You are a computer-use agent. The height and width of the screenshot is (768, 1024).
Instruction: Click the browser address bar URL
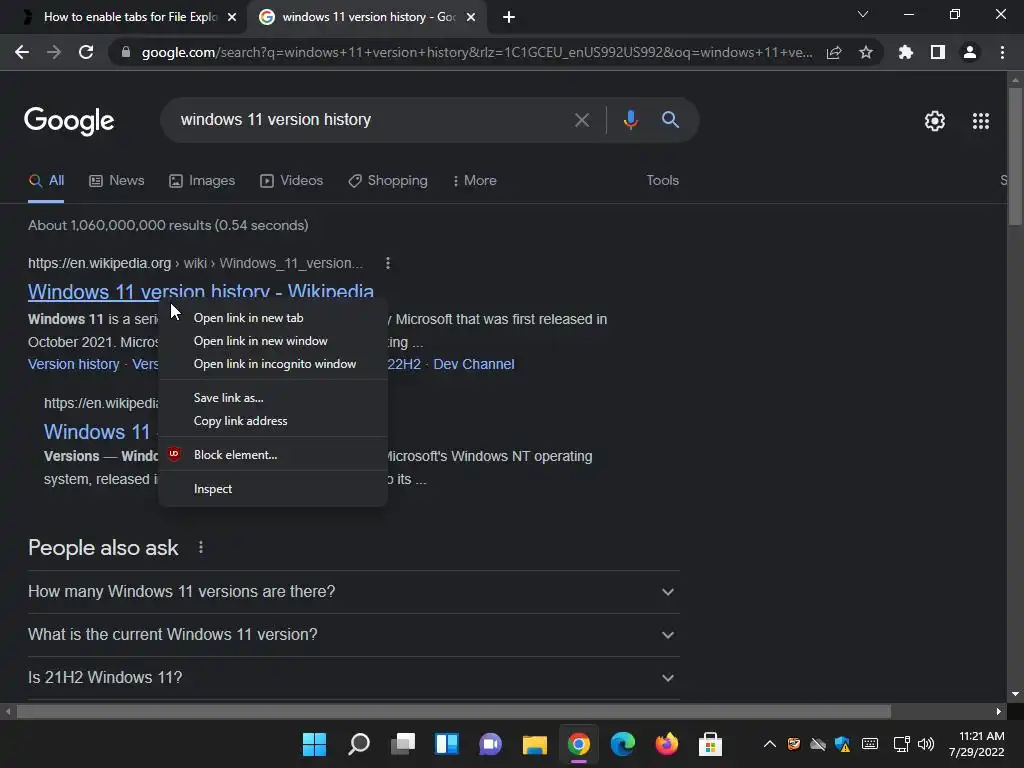[477, 52]
